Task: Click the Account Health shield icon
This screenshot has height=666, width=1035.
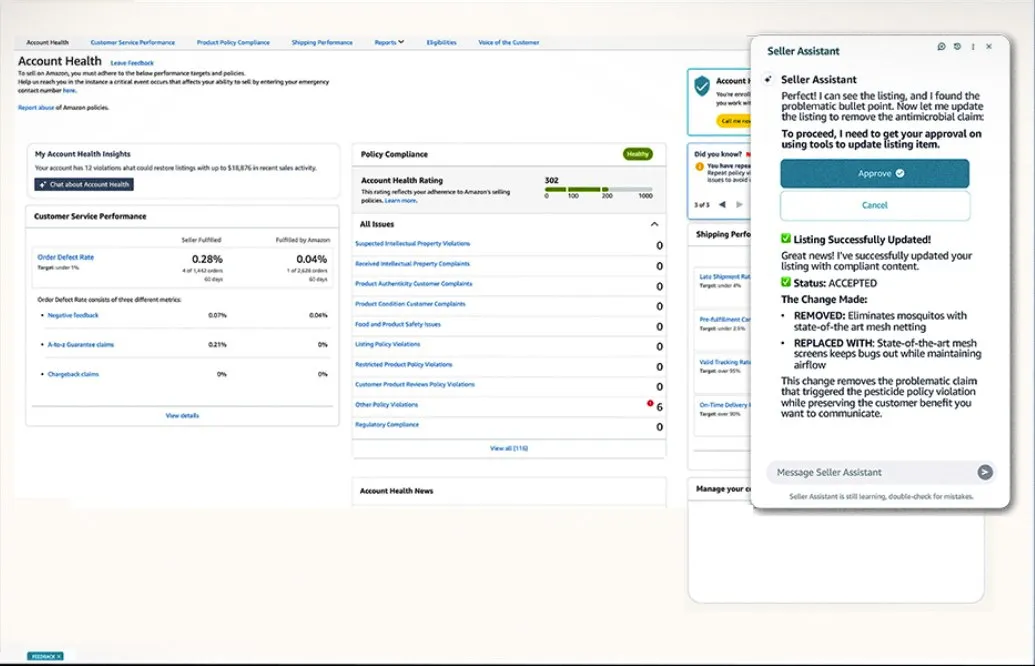Action: (x=702, y=86)
